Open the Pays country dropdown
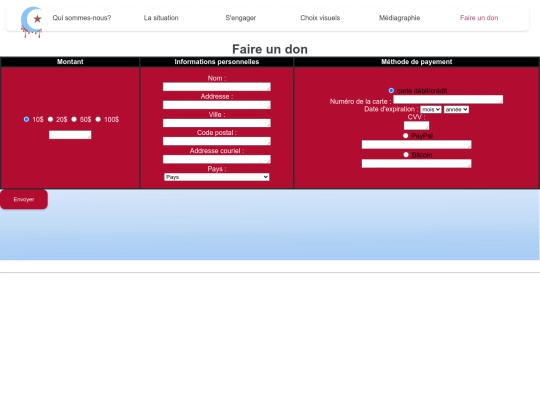 pyautogui.click(x=217, y=177)
